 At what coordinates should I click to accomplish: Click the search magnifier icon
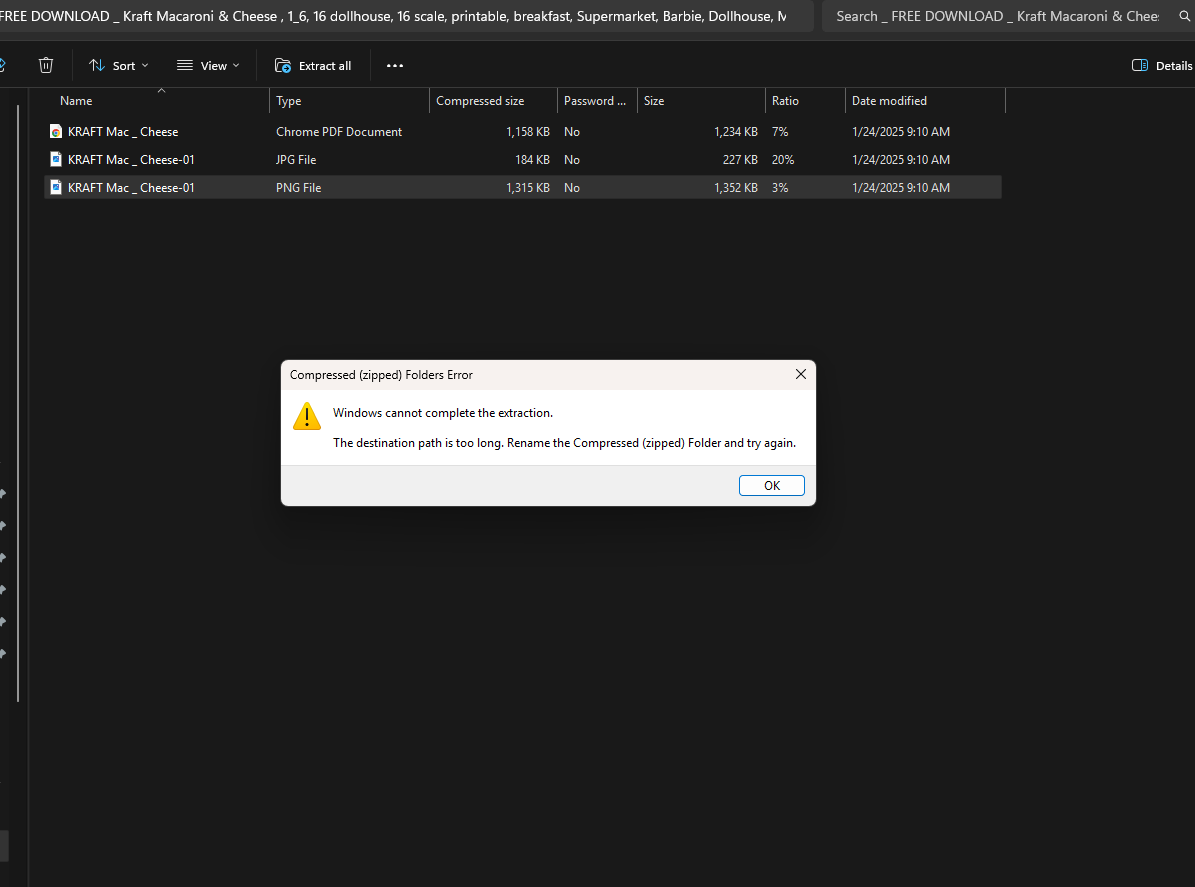1184,16
